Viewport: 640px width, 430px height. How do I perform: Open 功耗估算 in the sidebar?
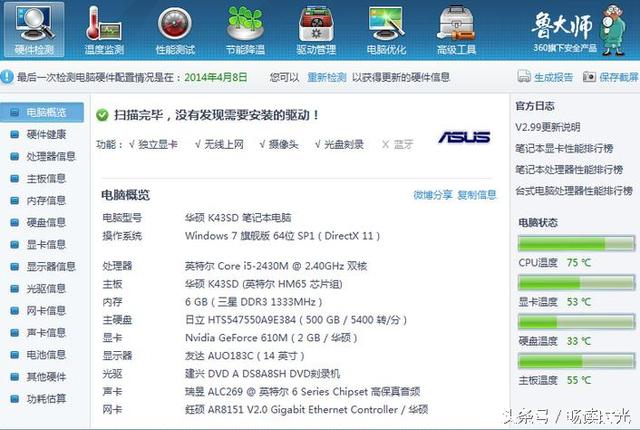(x=46, y=398)
